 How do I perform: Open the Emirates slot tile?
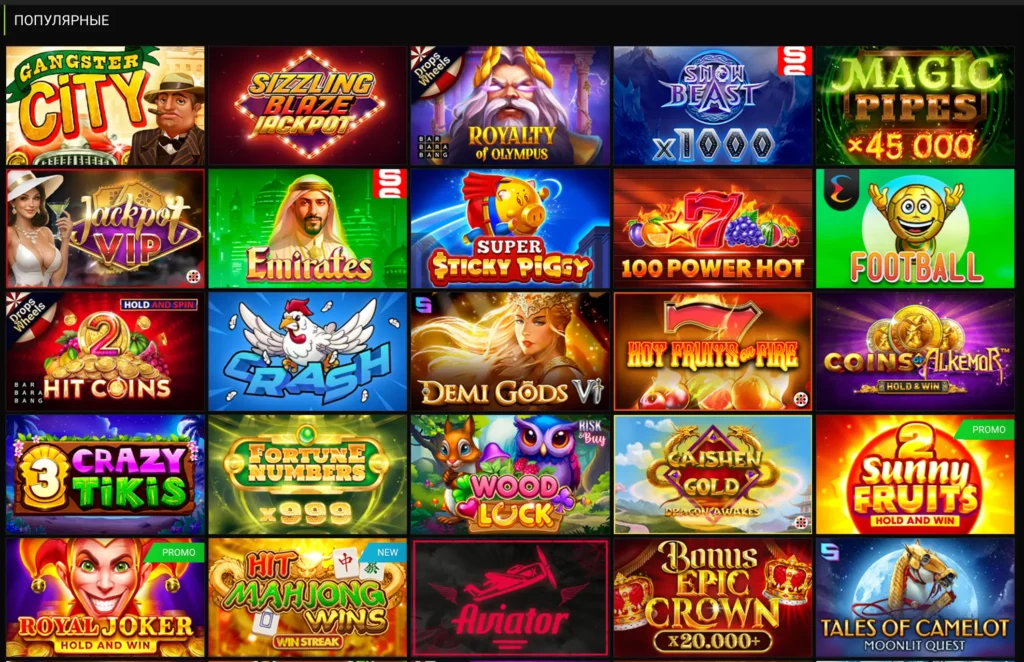308,229
